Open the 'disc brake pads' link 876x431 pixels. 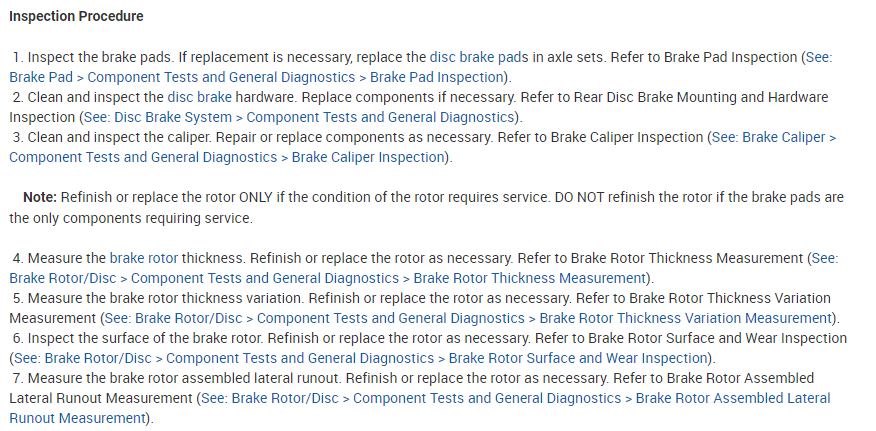(x=474, y=59)
